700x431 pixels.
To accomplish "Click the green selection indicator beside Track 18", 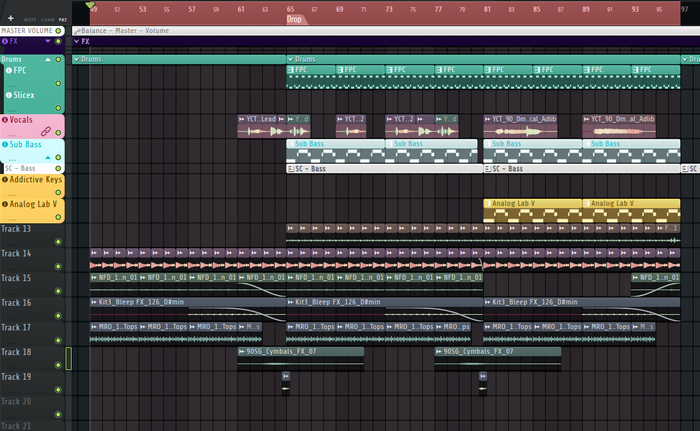I will (69, 359).
